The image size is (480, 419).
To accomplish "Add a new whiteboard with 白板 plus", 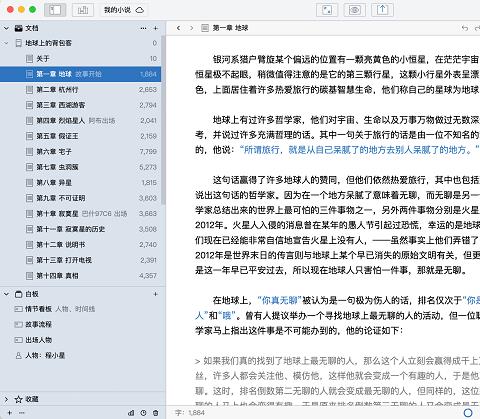I will pos(156,294).
